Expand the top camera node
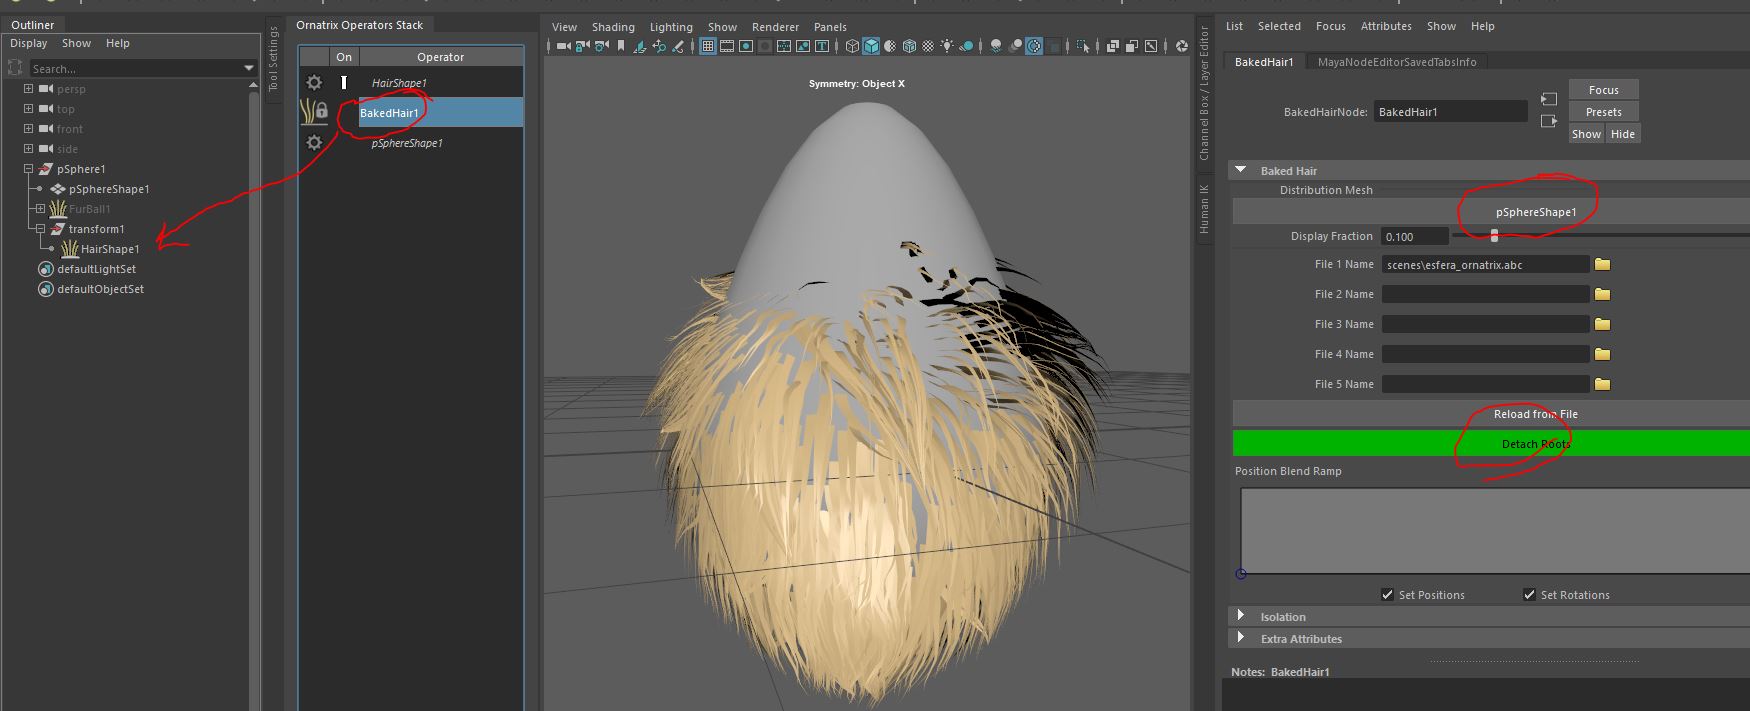 click(x=28, y=109)
